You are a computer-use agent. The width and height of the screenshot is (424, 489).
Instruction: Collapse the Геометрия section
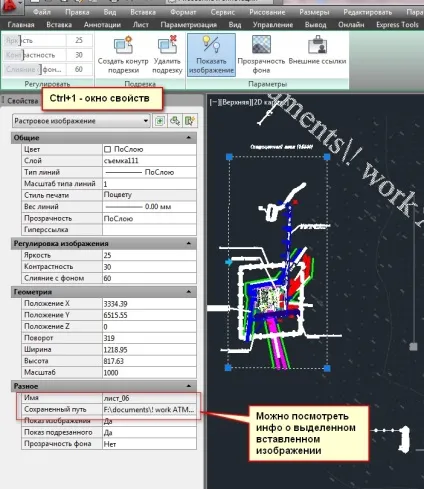[x=189, y=292]
